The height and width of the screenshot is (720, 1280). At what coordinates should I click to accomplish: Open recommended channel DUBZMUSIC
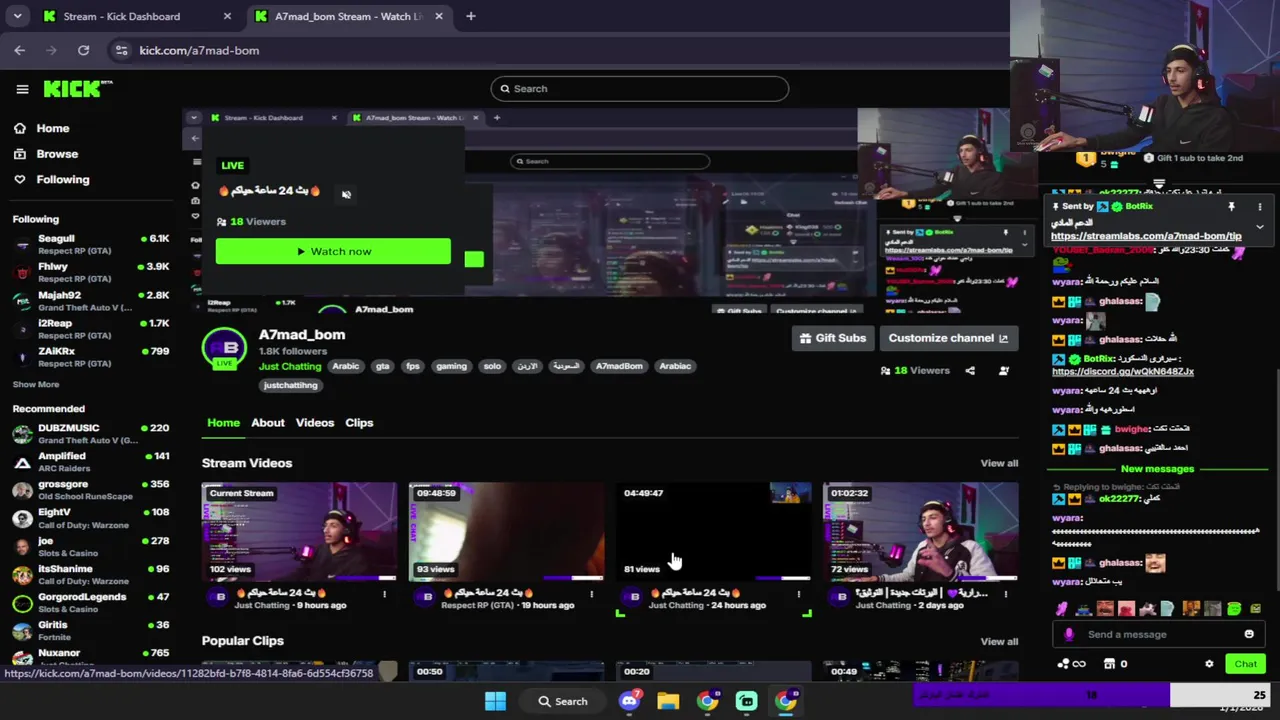tap(90, 433)
